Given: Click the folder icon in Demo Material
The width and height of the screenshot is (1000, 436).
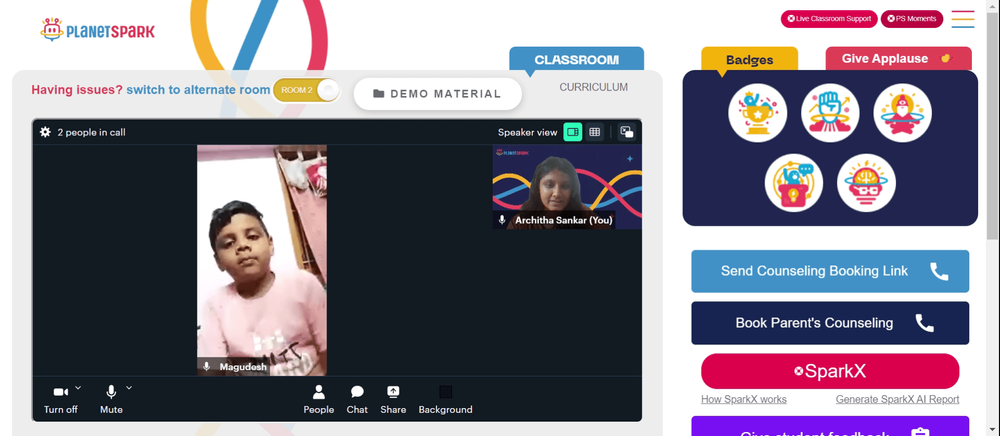Looking at the screenshot, I should [x=379, y=94].
